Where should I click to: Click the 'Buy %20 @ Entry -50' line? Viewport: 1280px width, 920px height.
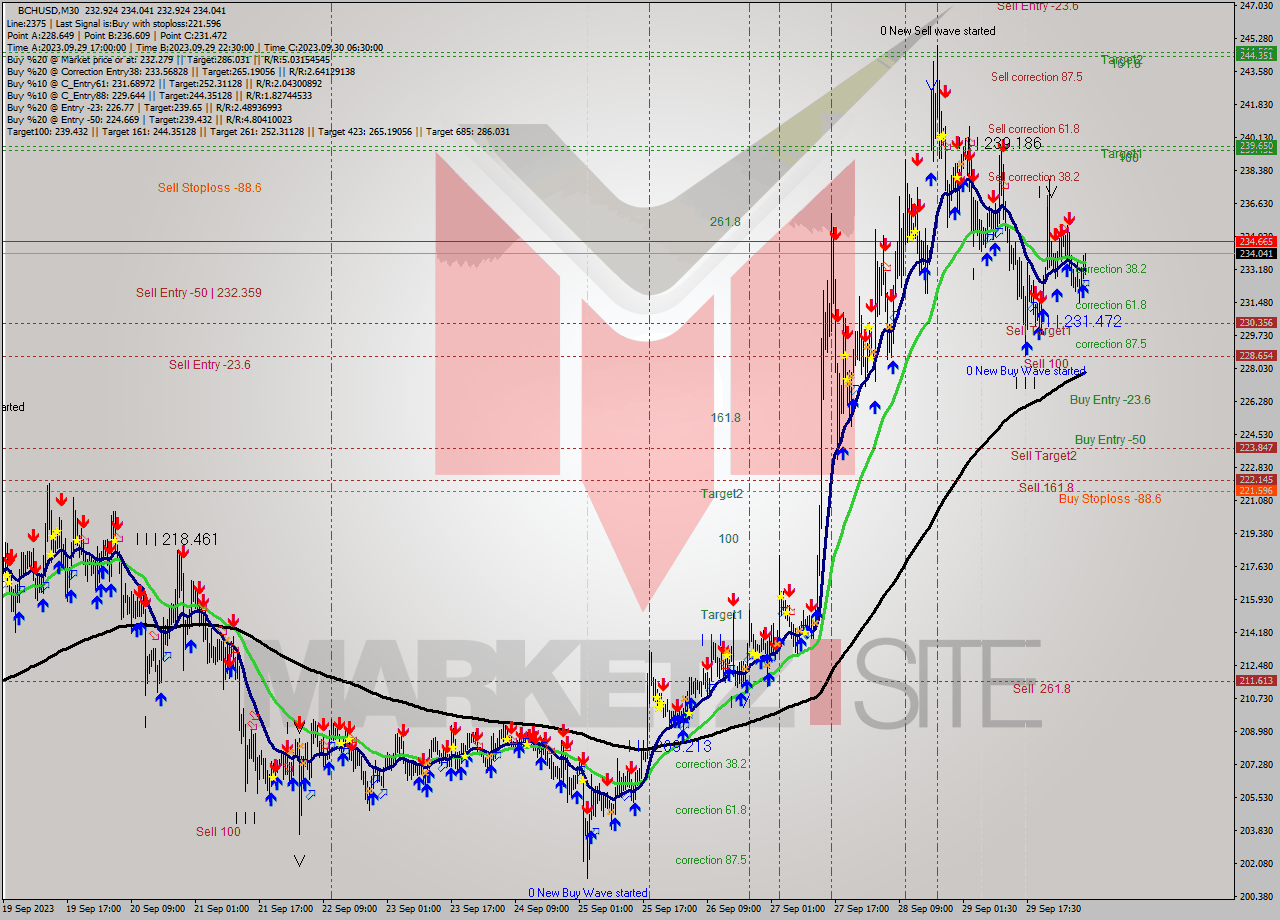(148, 119)
